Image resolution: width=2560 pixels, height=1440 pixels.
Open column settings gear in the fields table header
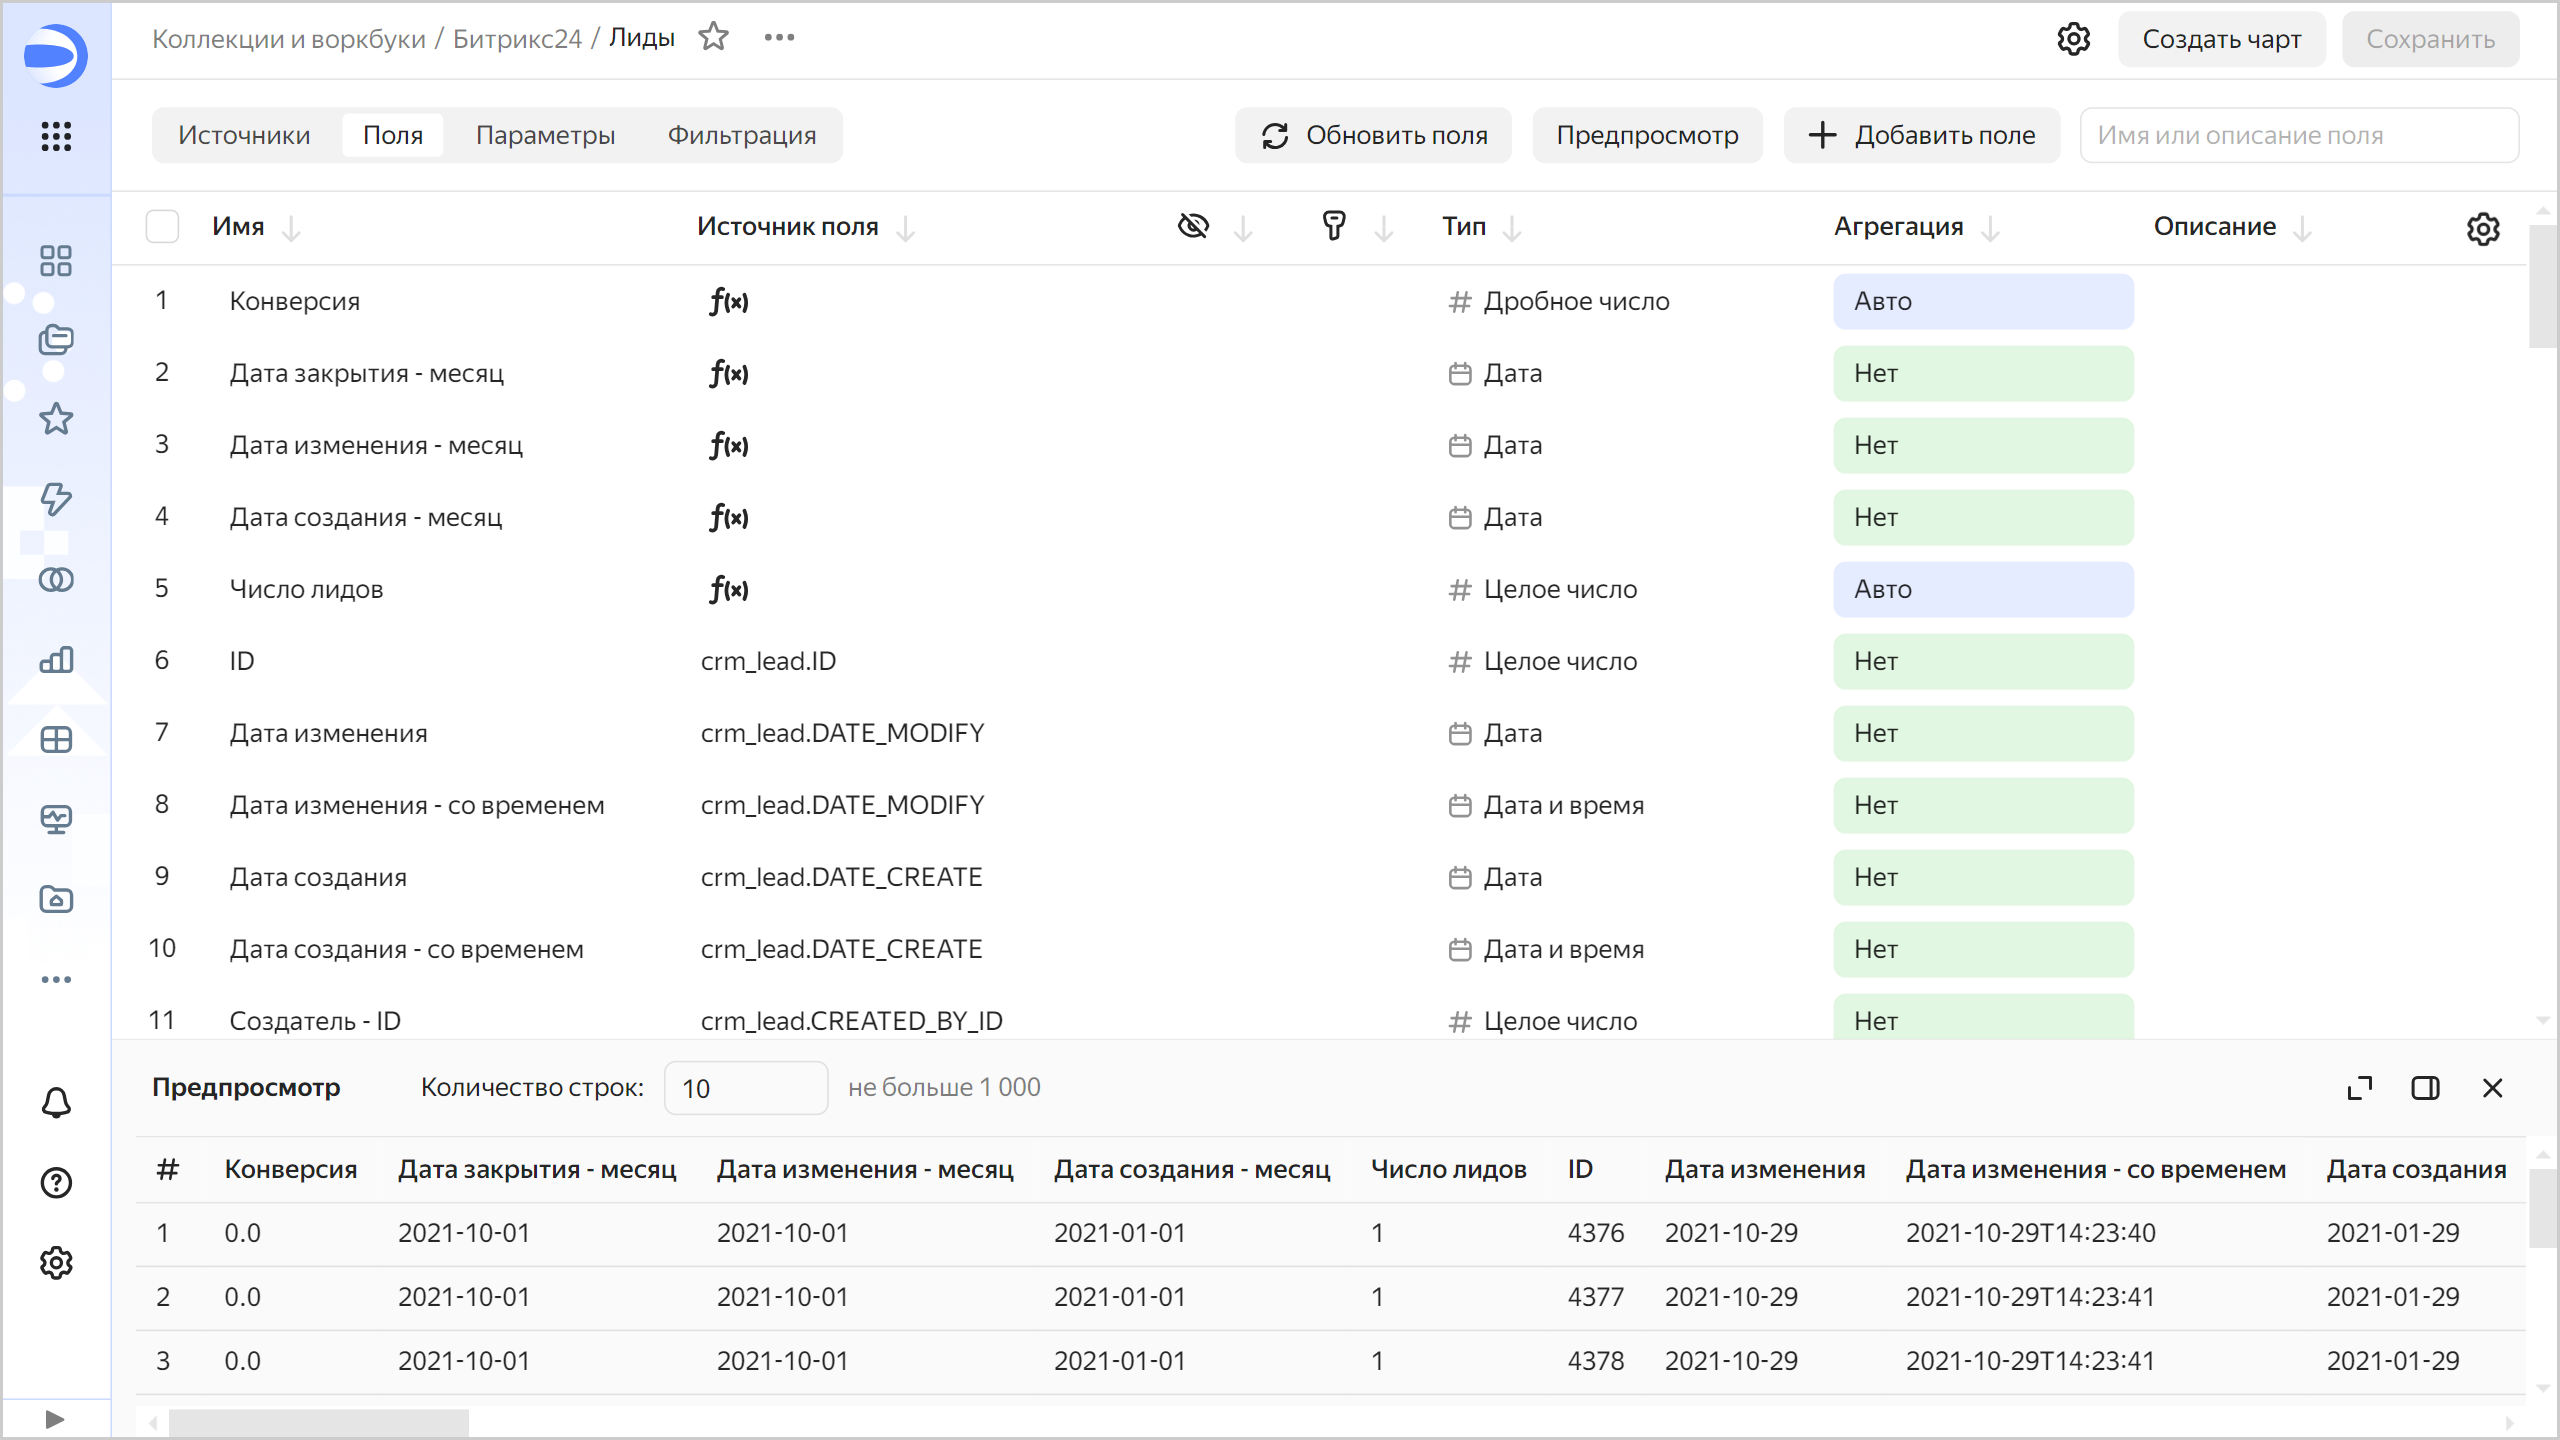(x=2484, y=229)
